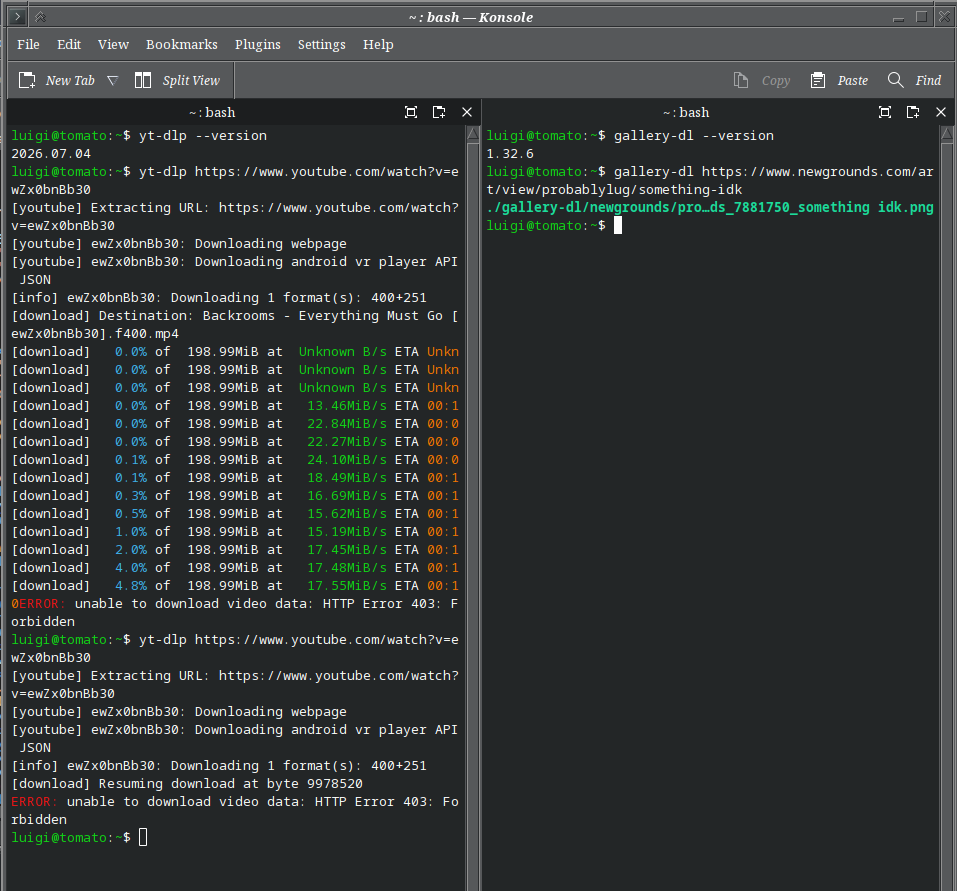Viewport: 957px width, 891px height.
Task: Click the 'gallery-dl --version' command line
Action: point(630,135)
